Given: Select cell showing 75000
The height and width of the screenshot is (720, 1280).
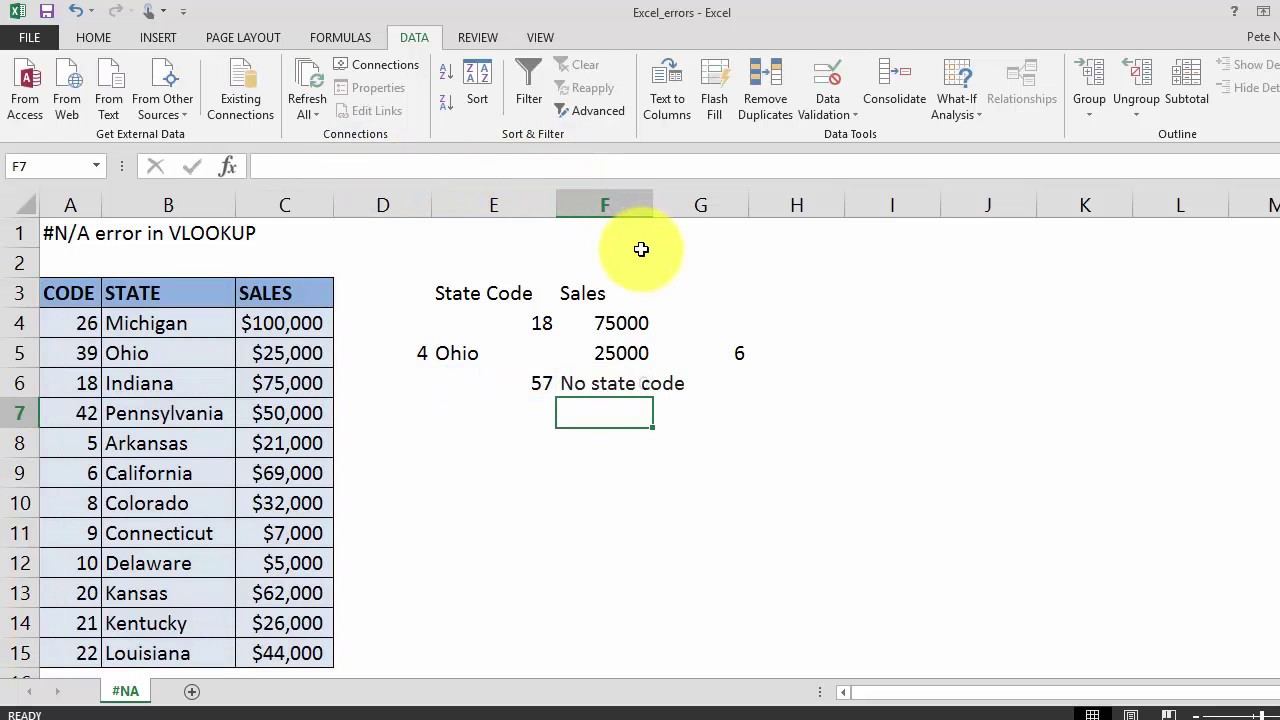Looking at the screenshot, I should [604, 323].
